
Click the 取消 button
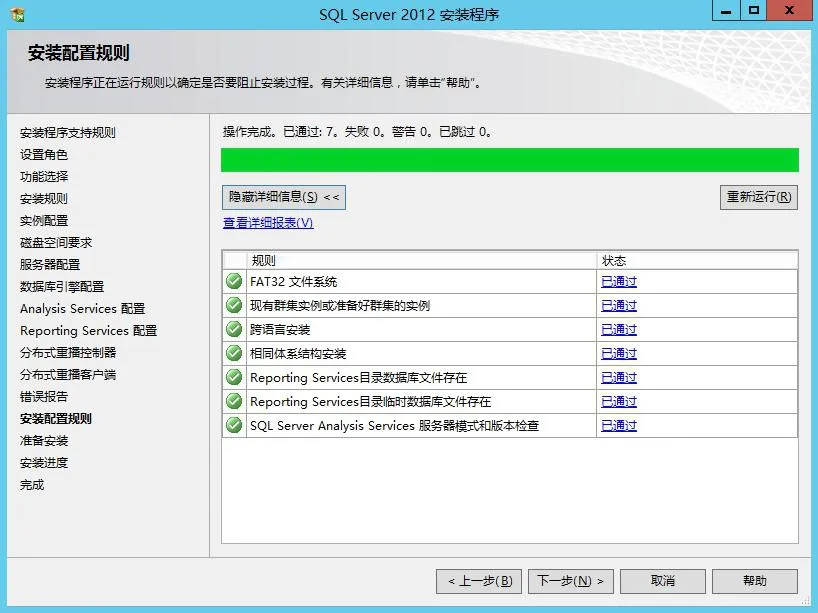(x=662, y=581)
